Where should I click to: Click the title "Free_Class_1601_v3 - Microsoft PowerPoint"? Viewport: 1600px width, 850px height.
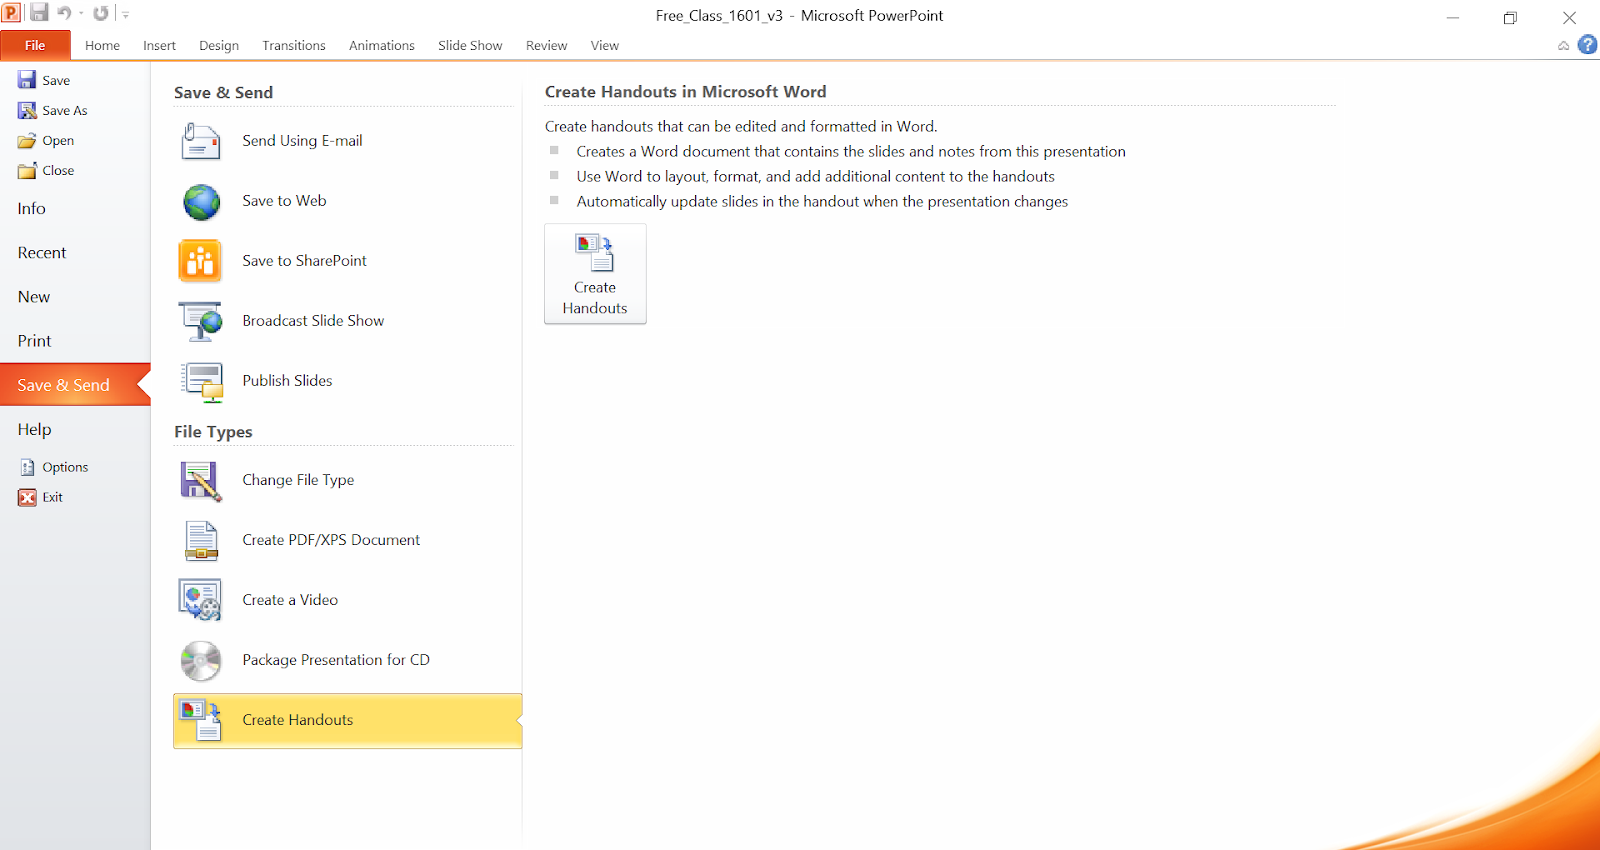tap(800, 16)
